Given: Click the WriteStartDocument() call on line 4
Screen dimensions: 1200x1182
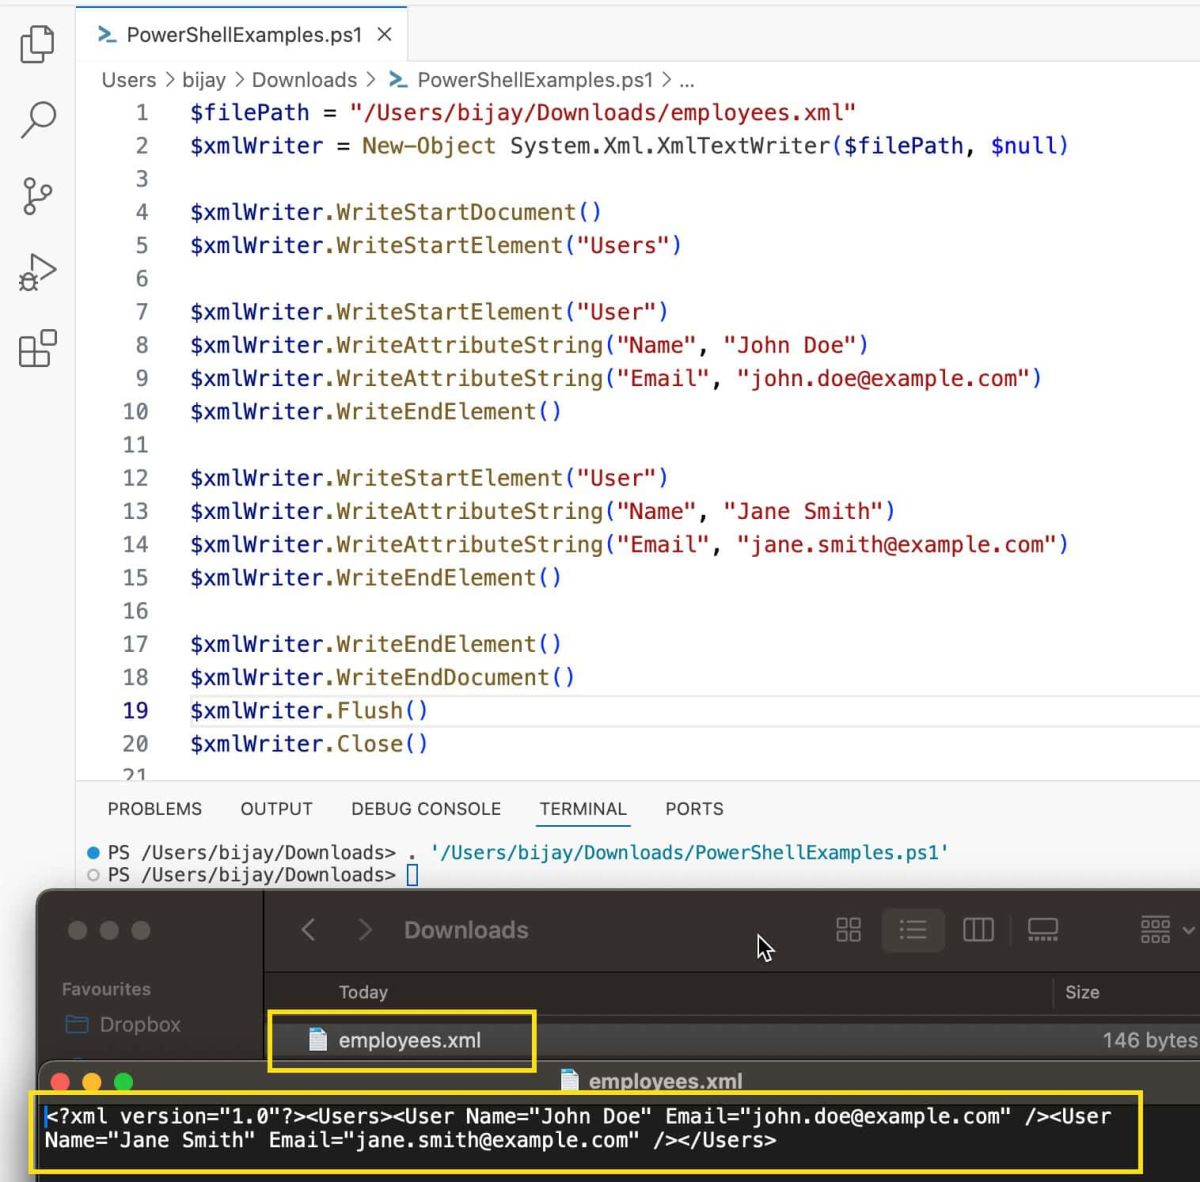Looking at the screenshot, I should [x=469, y=212].
